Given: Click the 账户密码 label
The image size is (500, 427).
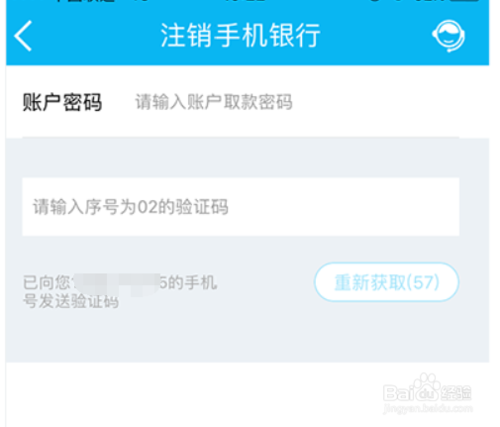Looking at the screenshot, I should point(62,102).
